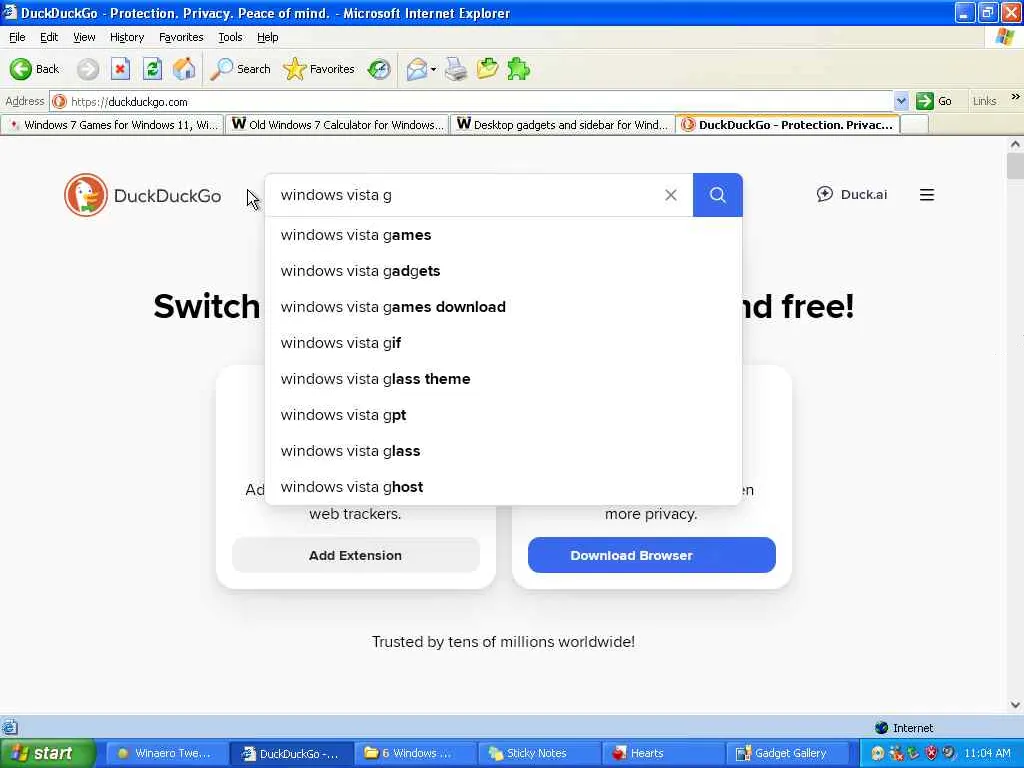Click the Mail envelope icon
This screenshot has height=768, width=1024.
[x=416, y=69]
